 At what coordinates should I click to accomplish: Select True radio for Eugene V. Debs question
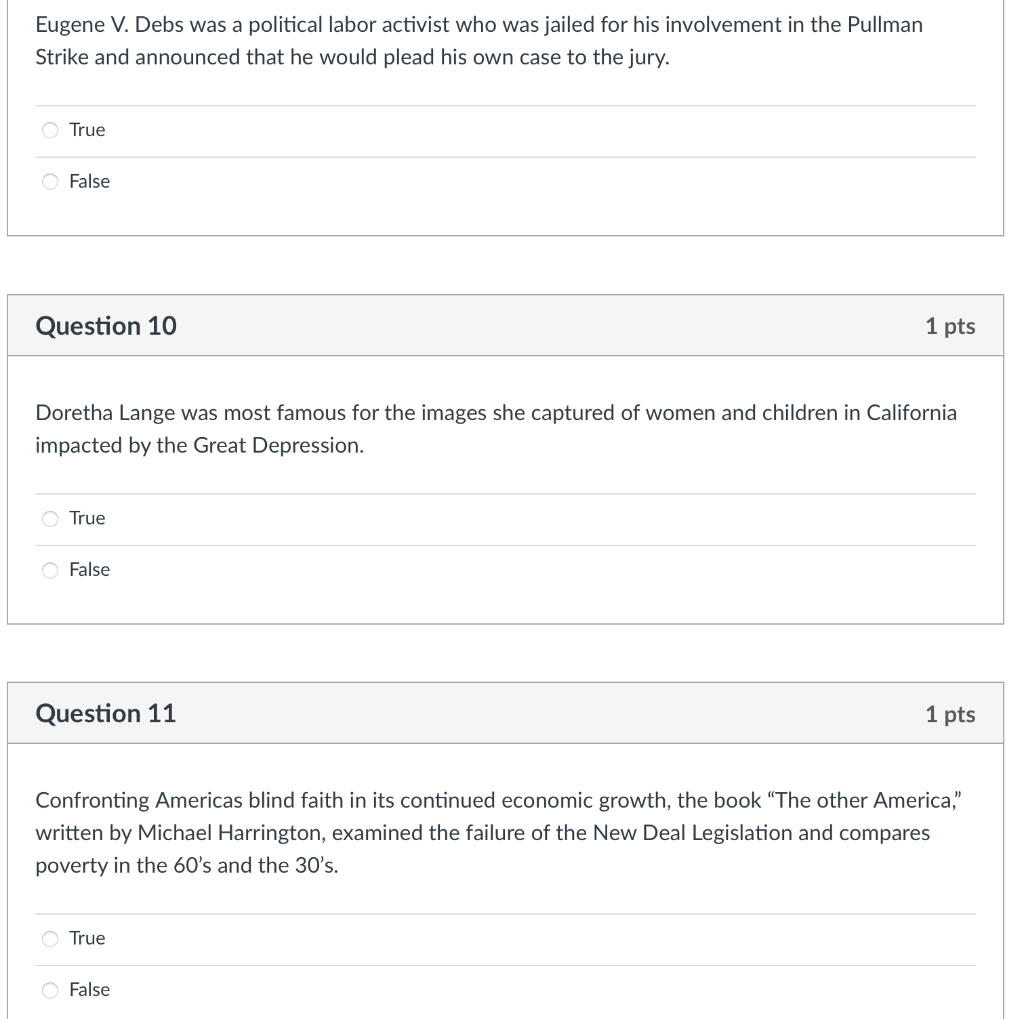pyautogui.click(x=50, y=130)
